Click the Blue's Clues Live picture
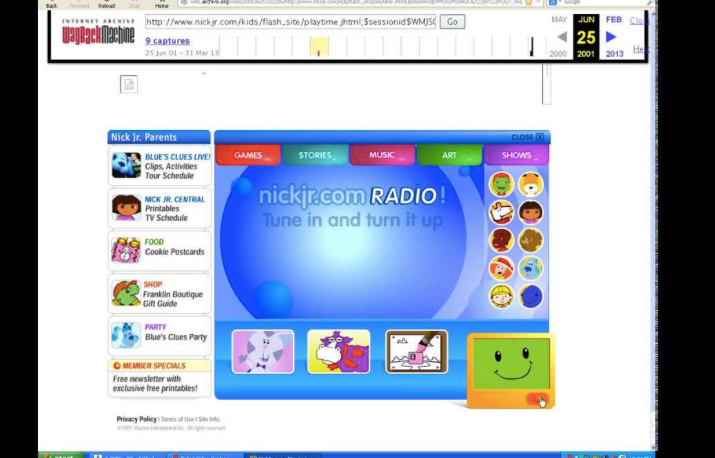This screenshot has width=715, height=458. (126, 165)
